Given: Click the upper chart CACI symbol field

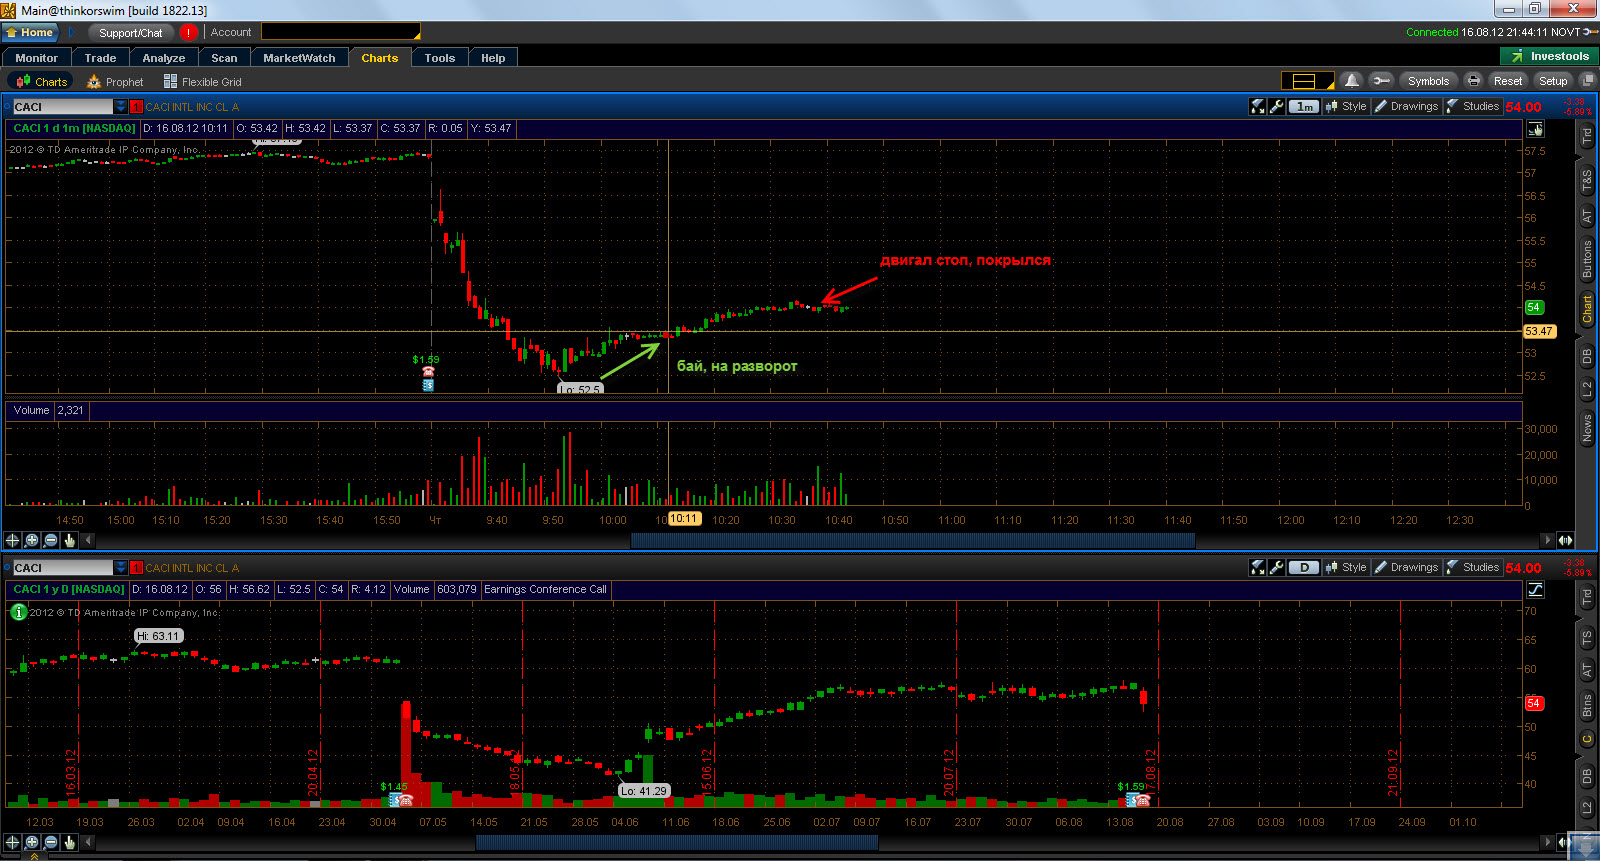Looking at the screenshot, I should 62,106.
